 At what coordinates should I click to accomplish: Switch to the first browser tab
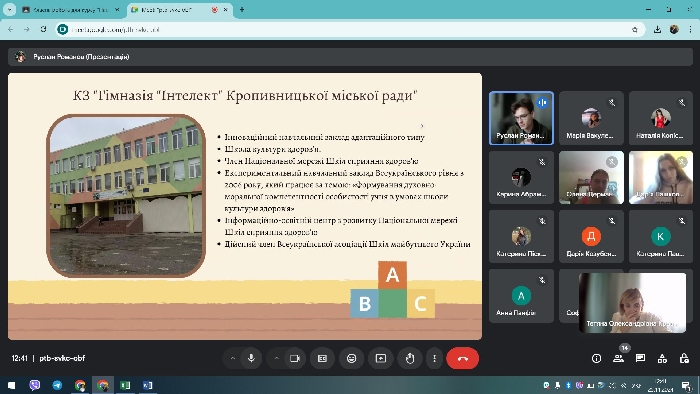pos(71,9)
